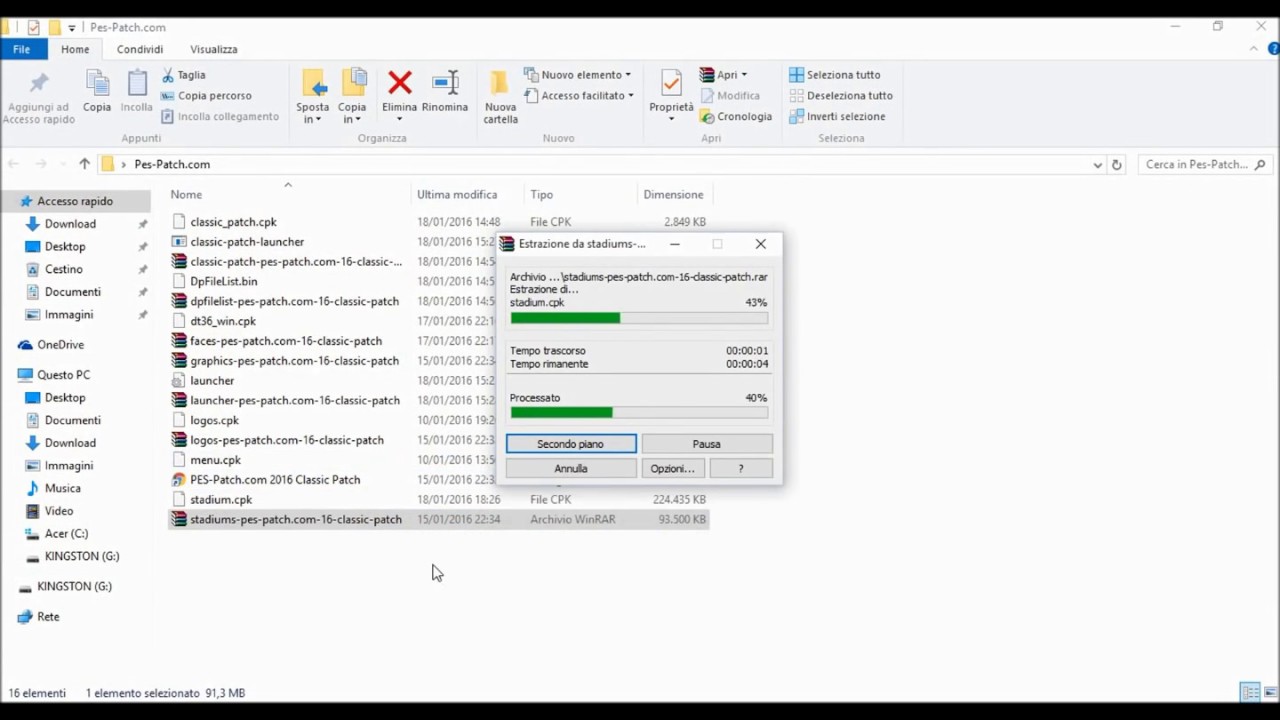Open the Sposta in dropdown
This screenshot has height=720, width=1280.
tap(312, 113)
